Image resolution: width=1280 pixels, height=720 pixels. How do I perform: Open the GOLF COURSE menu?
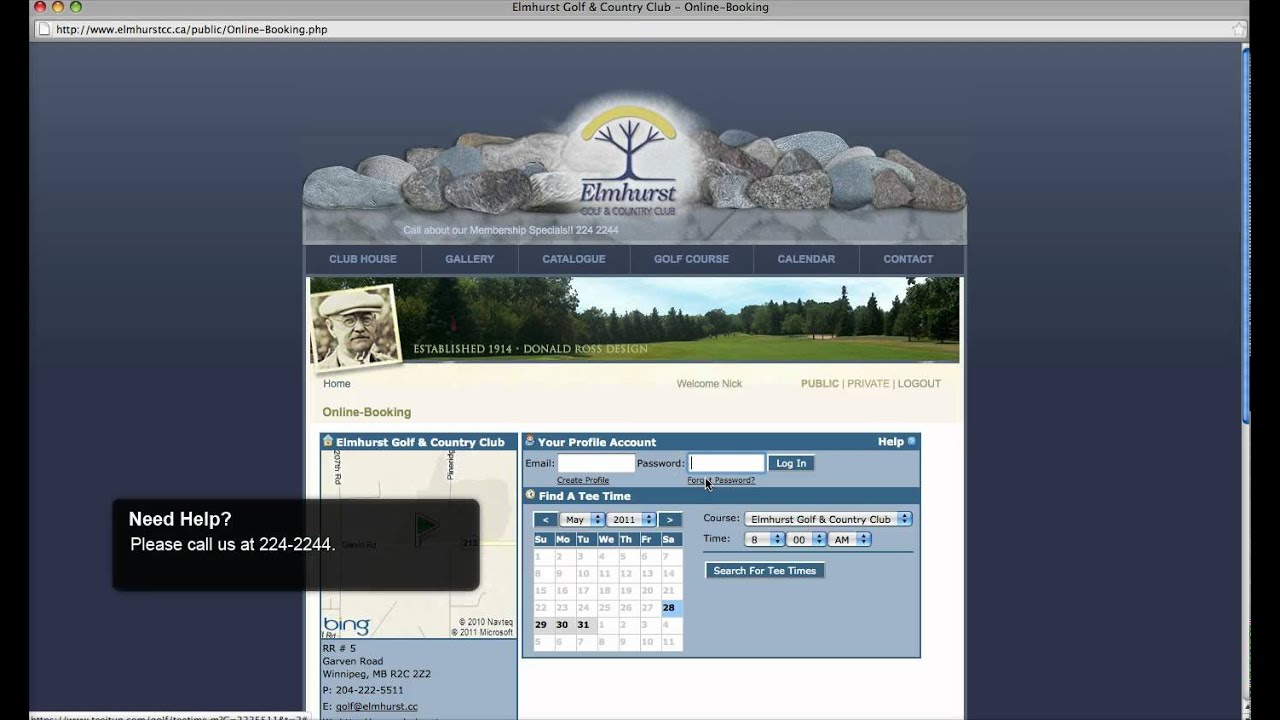pos(691,259)
